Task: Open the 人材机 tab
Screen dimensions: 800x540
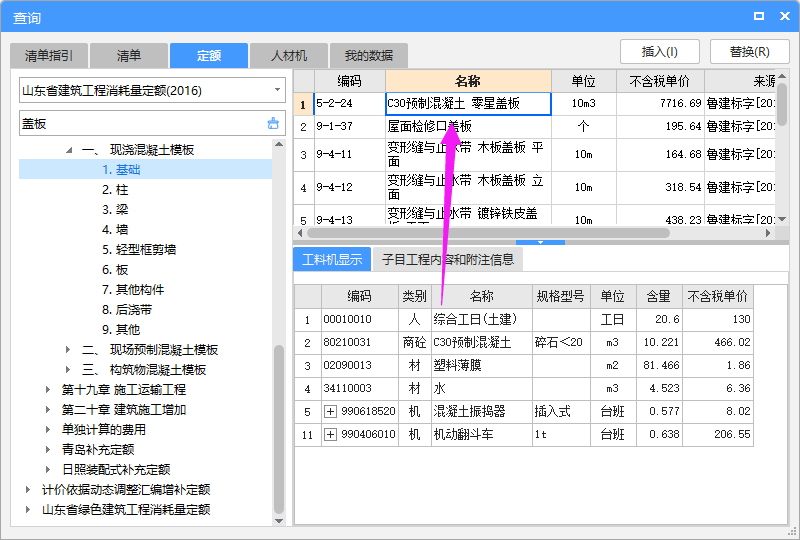Action: click(x=289, y=56)
